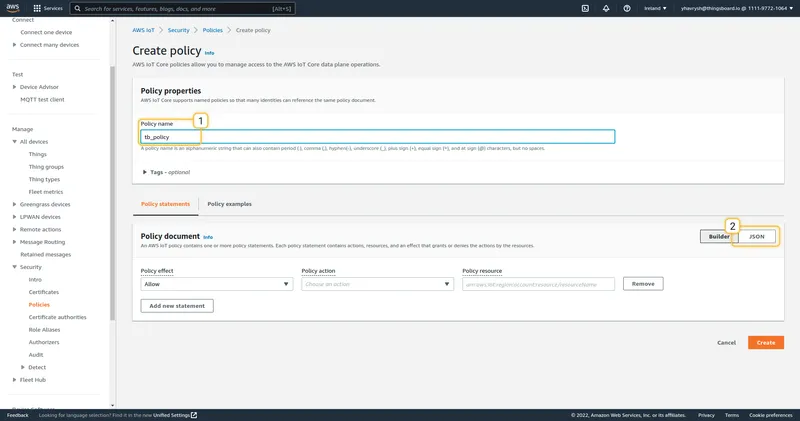Select the Builder editor mode
The width and height of the screenshot is (800, 421).
(x=718, y=236)
